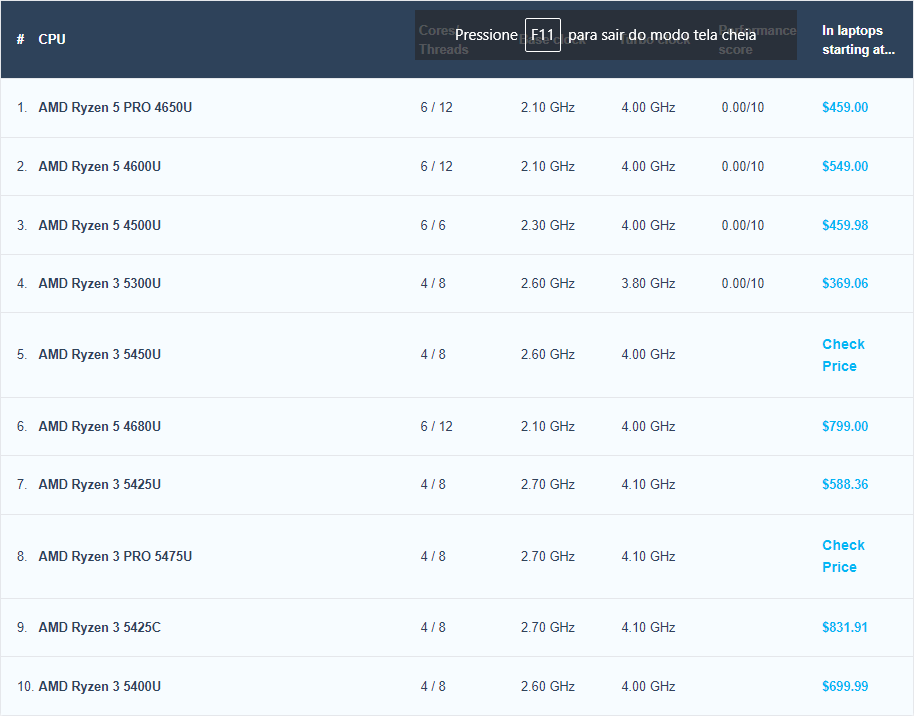Follow the Check Price link for Ryzen 3 PRO 5475U
914x716 pixels.
click(x=843, y=556)
